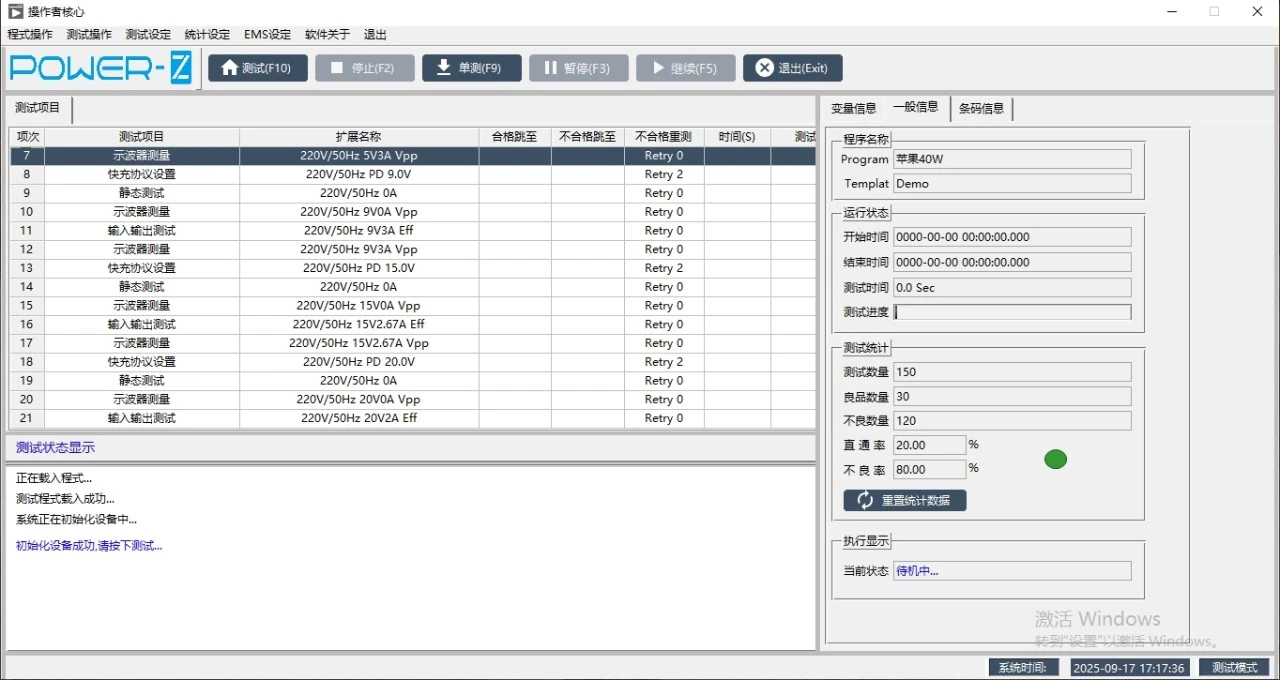Click the Program name field 苹果40W

(x=1012, y=159)
